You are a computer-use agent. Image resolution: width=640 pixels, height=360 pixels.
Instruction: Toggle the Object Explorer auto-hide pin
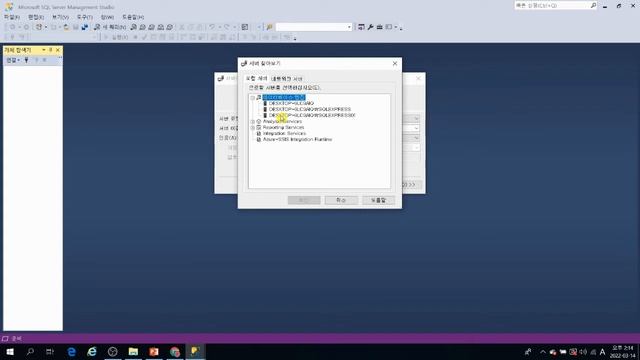click(x=51, y=50)
